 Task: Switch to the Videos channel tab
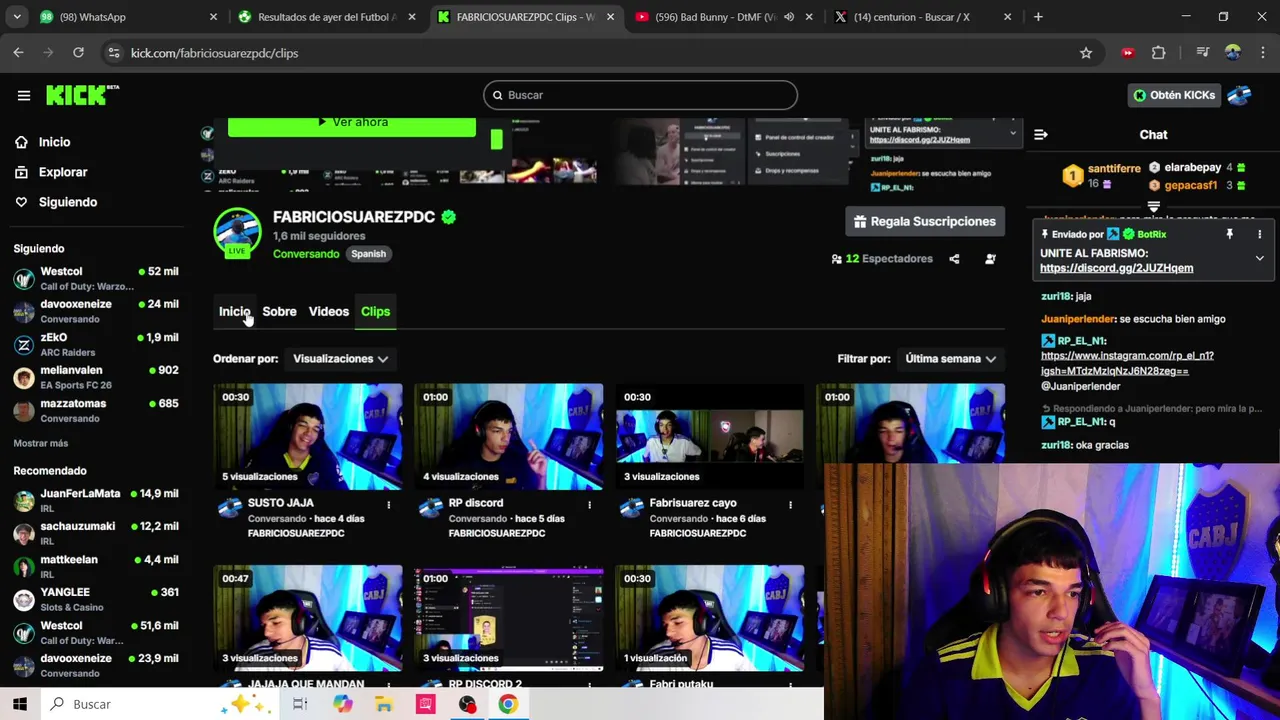click(328, 311)
